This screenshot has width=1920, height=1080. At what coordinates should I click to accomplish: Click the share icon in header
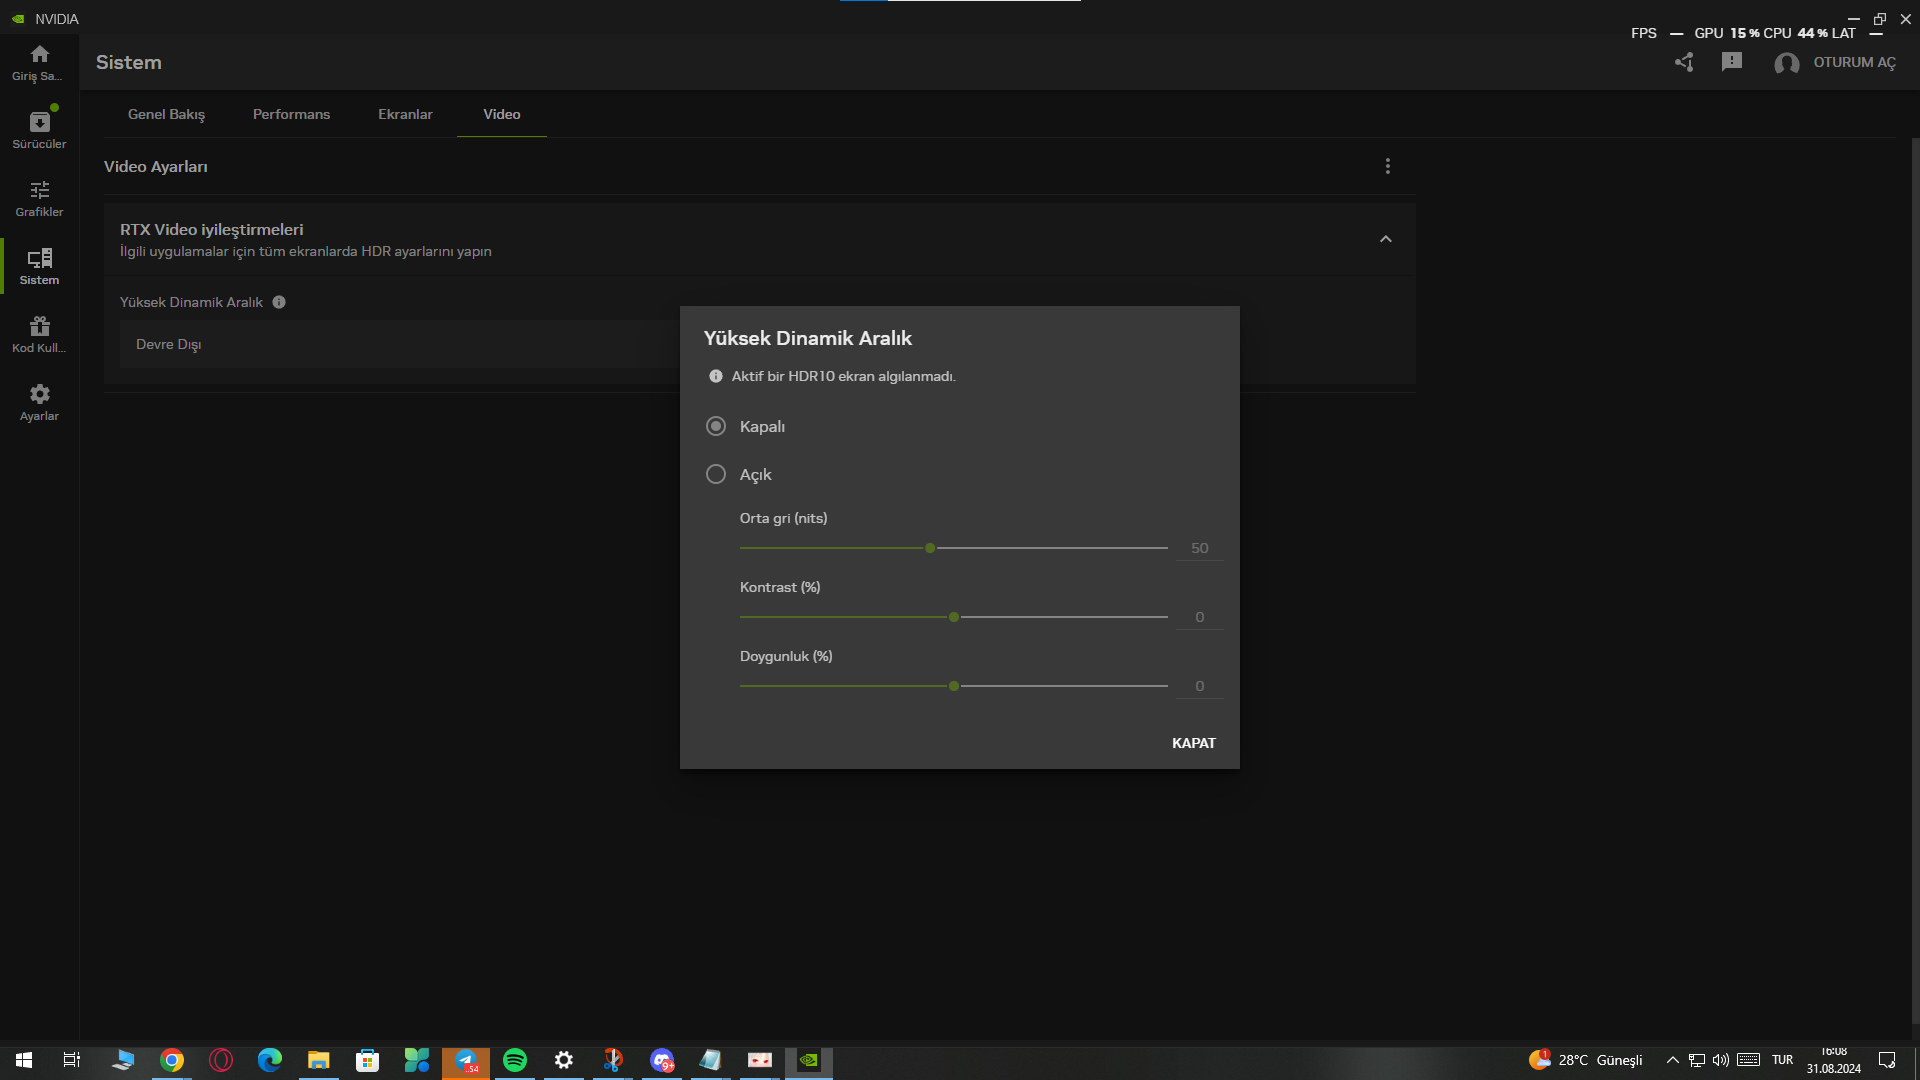(x=1684, y=62)
